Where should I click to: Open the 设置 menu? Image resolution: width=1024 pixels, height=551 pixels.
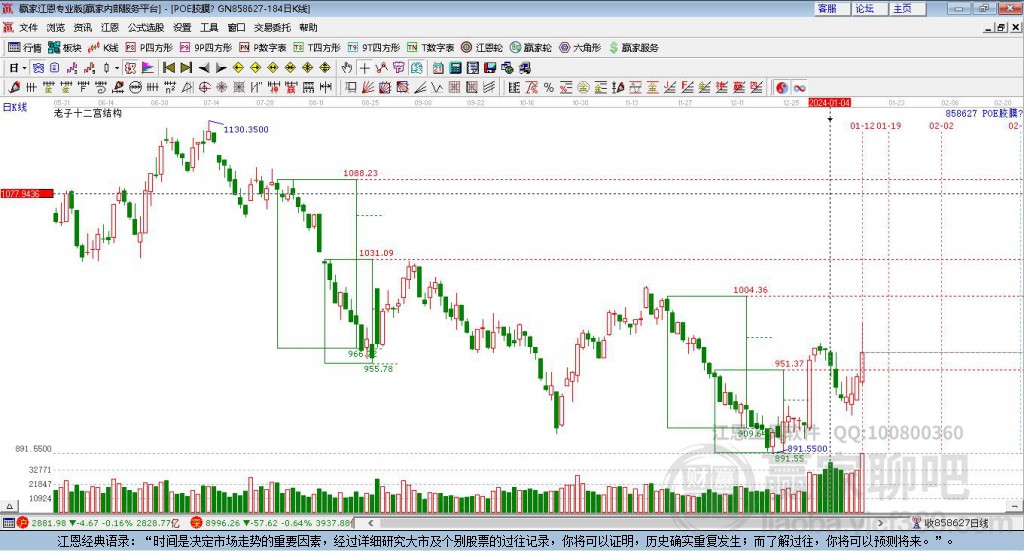point(182,27)
